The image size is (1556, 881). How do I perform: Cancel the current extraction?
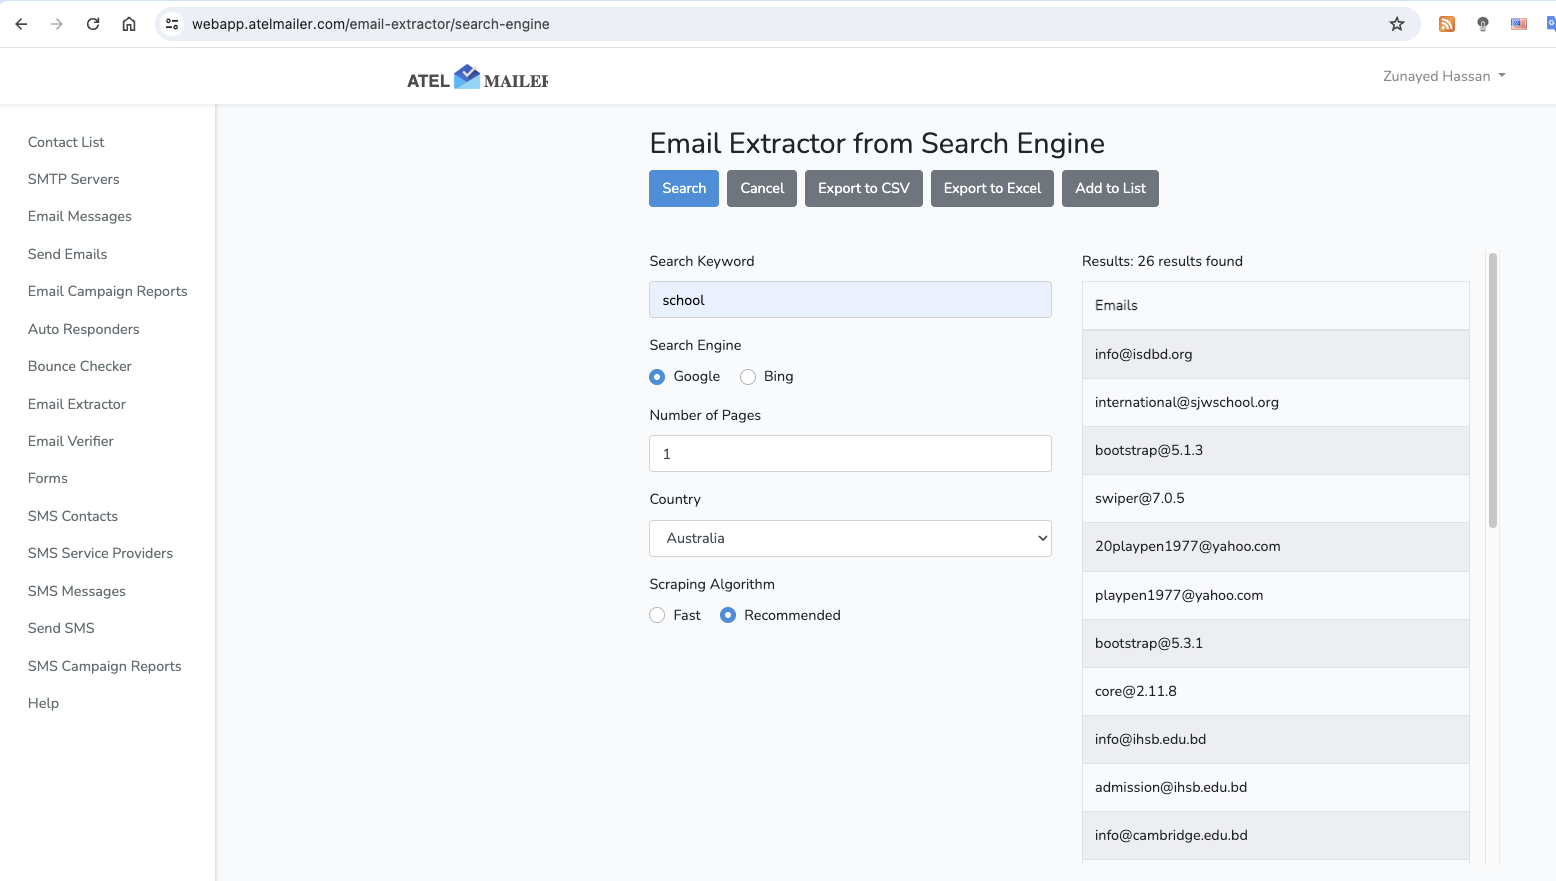click(x=762, y=188)
